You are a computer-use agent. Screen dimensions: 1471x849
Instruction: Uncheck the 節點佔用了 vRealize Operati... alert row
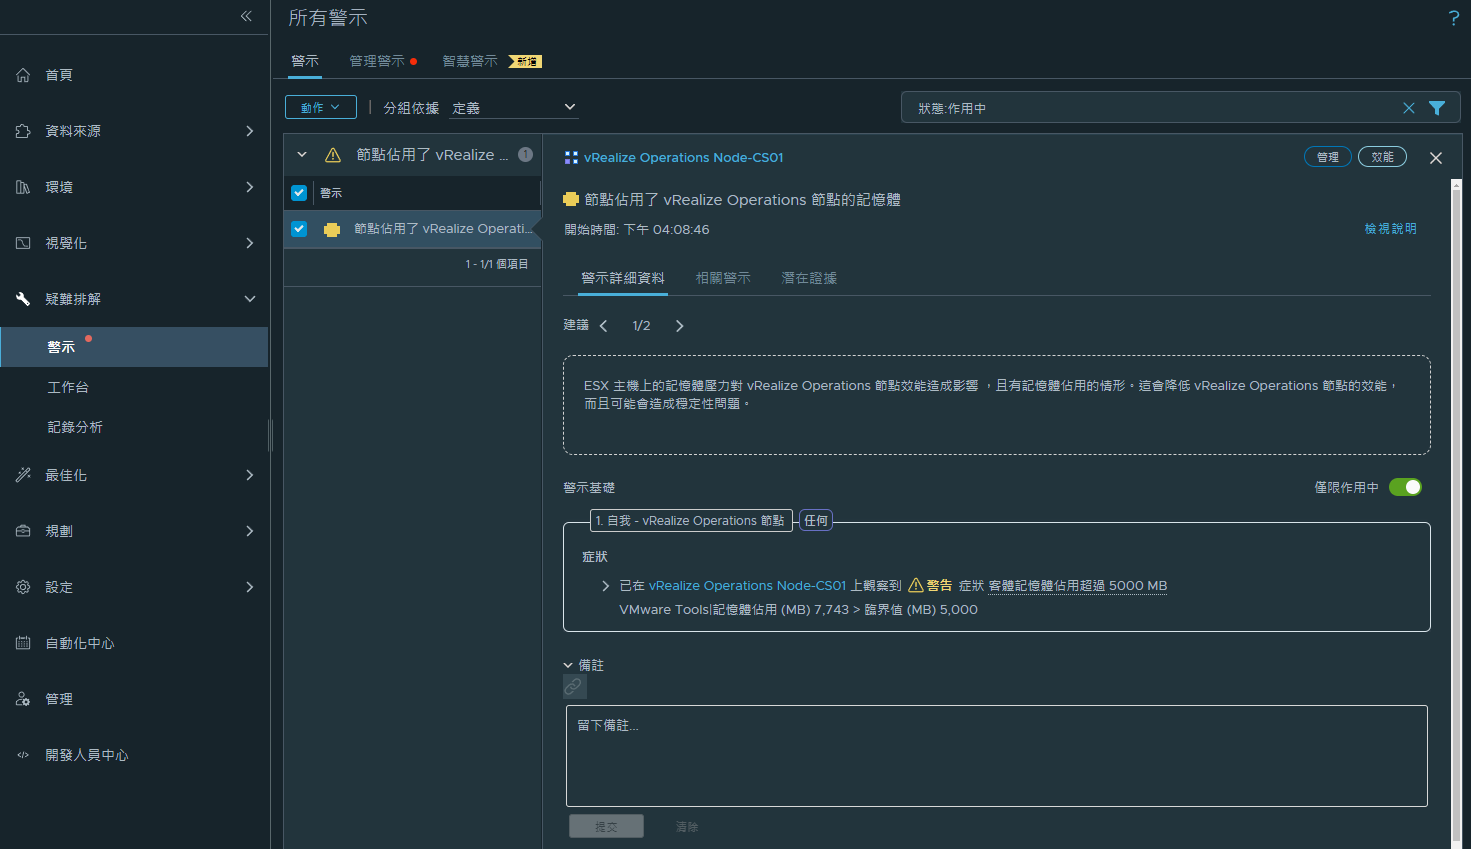tap(299, 229)
